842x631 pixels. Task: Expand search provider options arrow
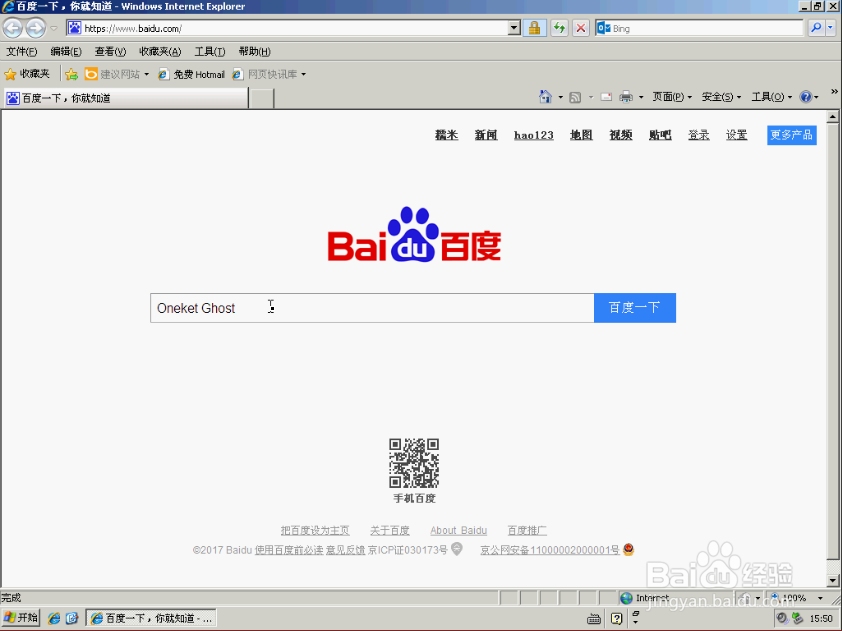(830, 28)
